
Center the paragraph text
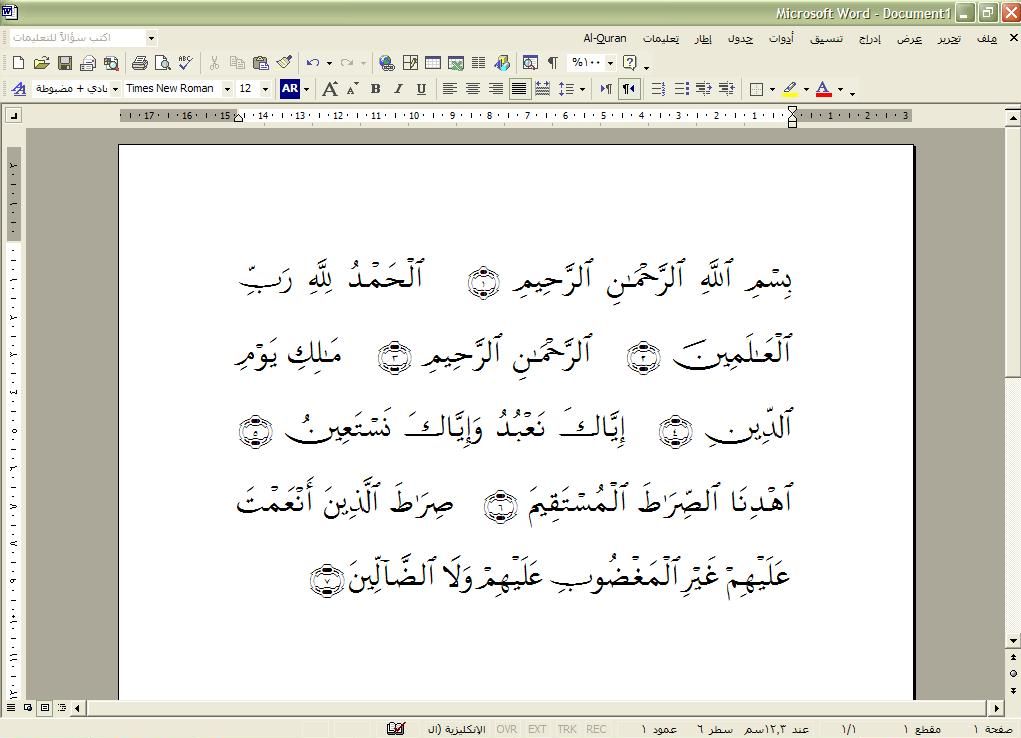tap(473, 89)
